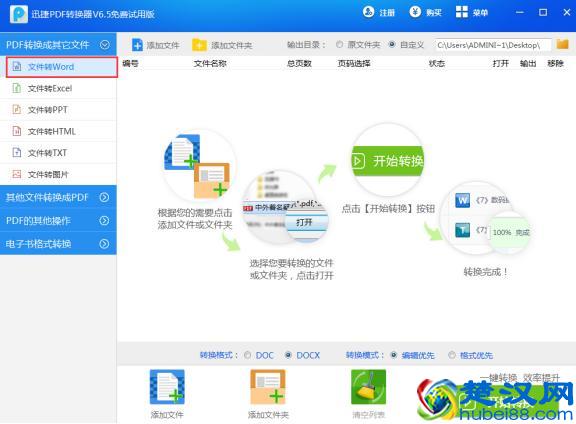Click the top 添加文件夹 folder icon
This screenshot has width=576, height=424.
coord(199,45)
